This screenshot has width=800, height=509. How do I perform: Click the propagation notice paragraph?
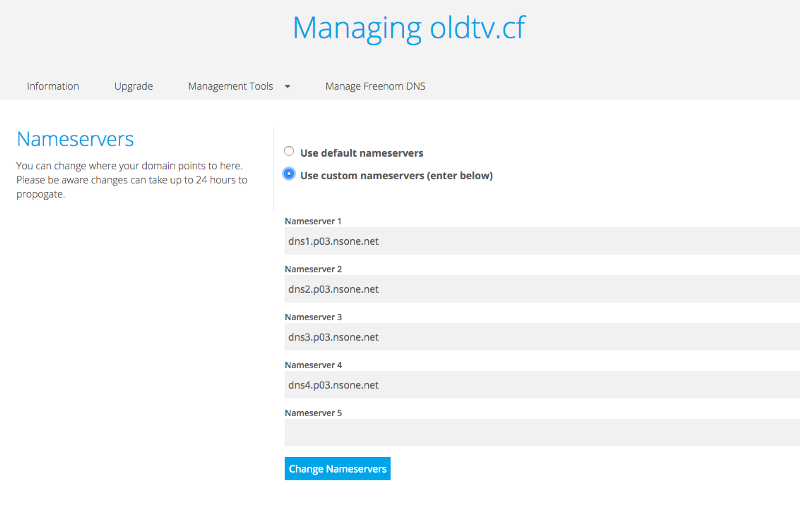point(132,180)
